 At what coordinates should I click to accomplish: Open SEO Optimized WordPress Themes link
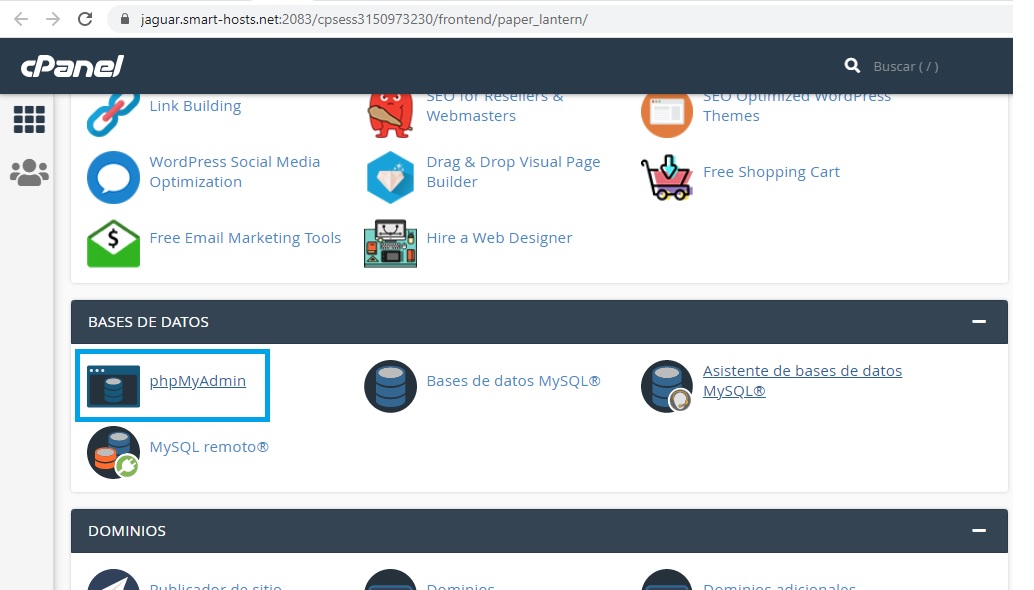tap(797, 106)
